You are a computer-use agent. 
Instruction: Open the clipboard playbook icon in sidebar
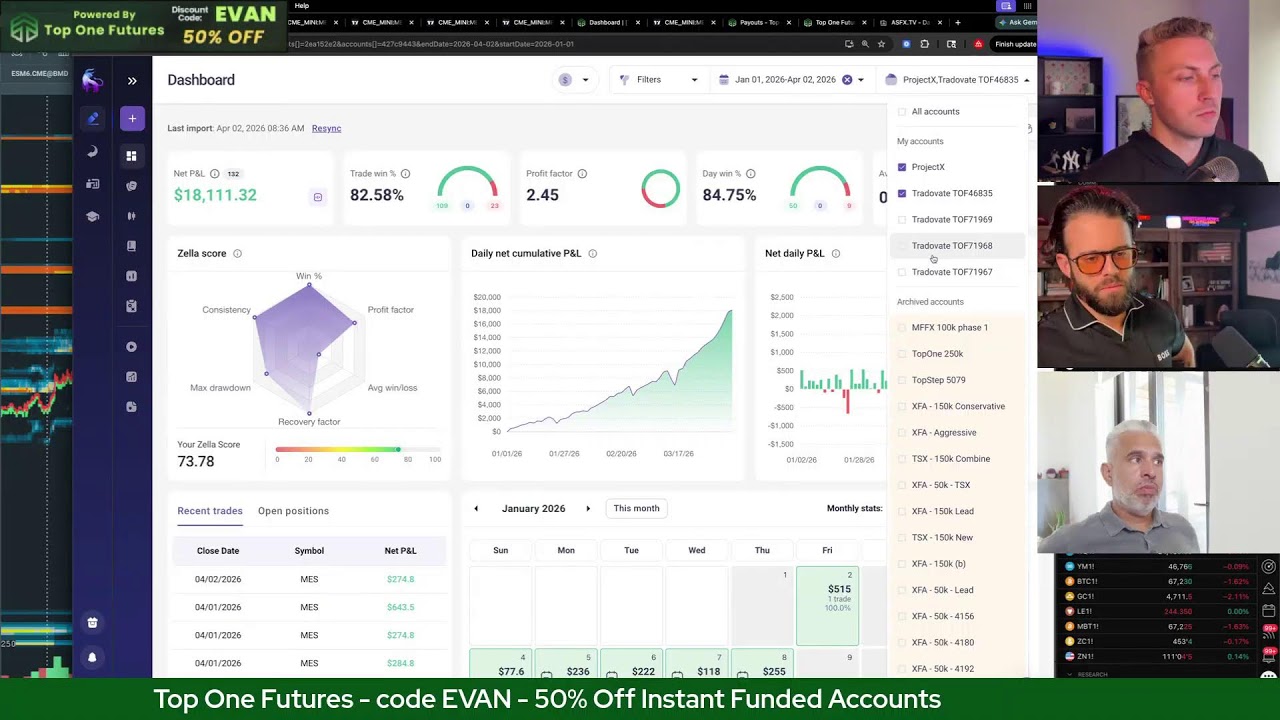coord(131,306)
